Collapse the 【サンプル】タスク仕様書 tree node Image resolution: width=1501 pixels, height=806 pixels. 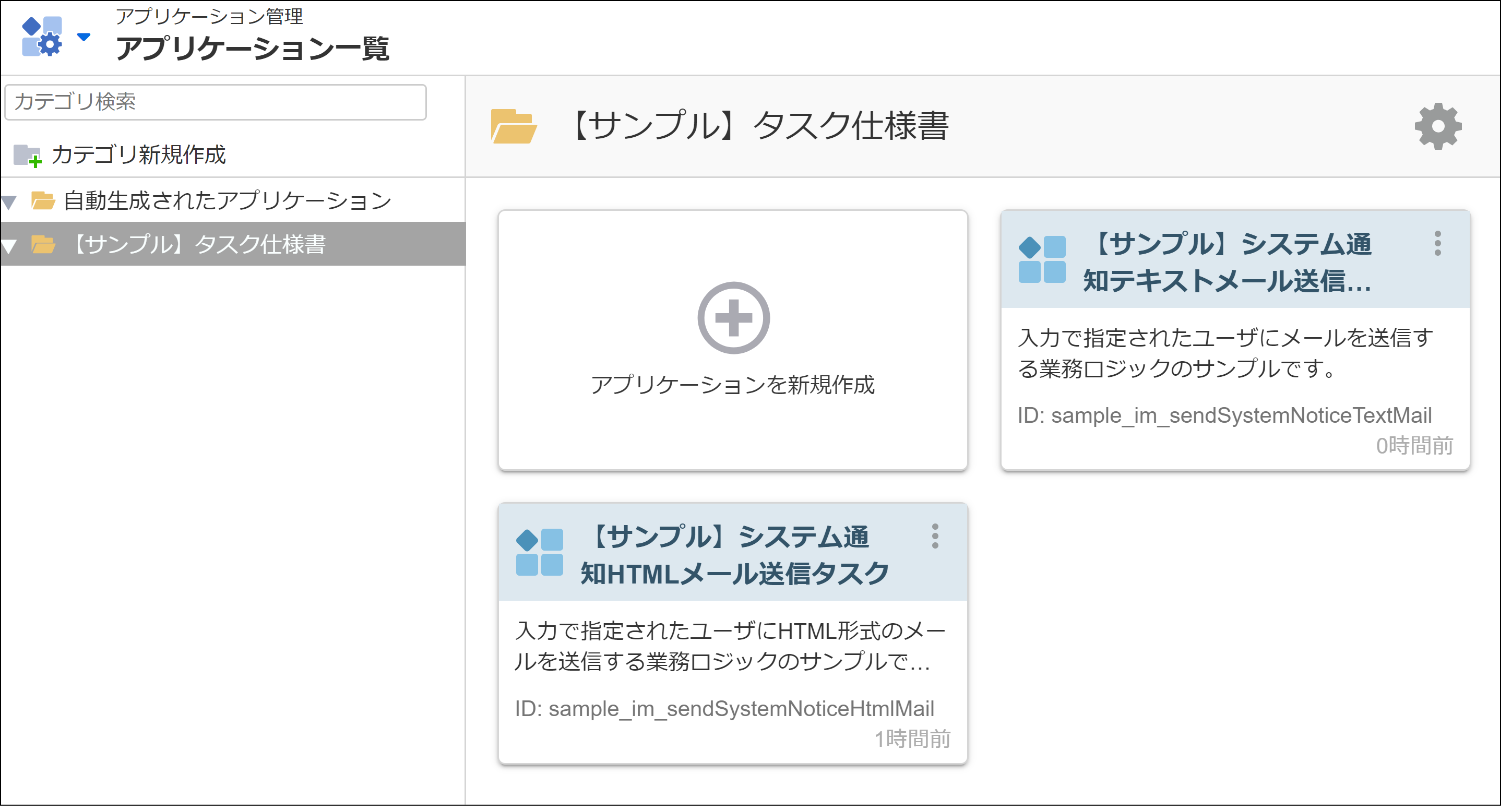pyautogui.click(x=10, y=245)
